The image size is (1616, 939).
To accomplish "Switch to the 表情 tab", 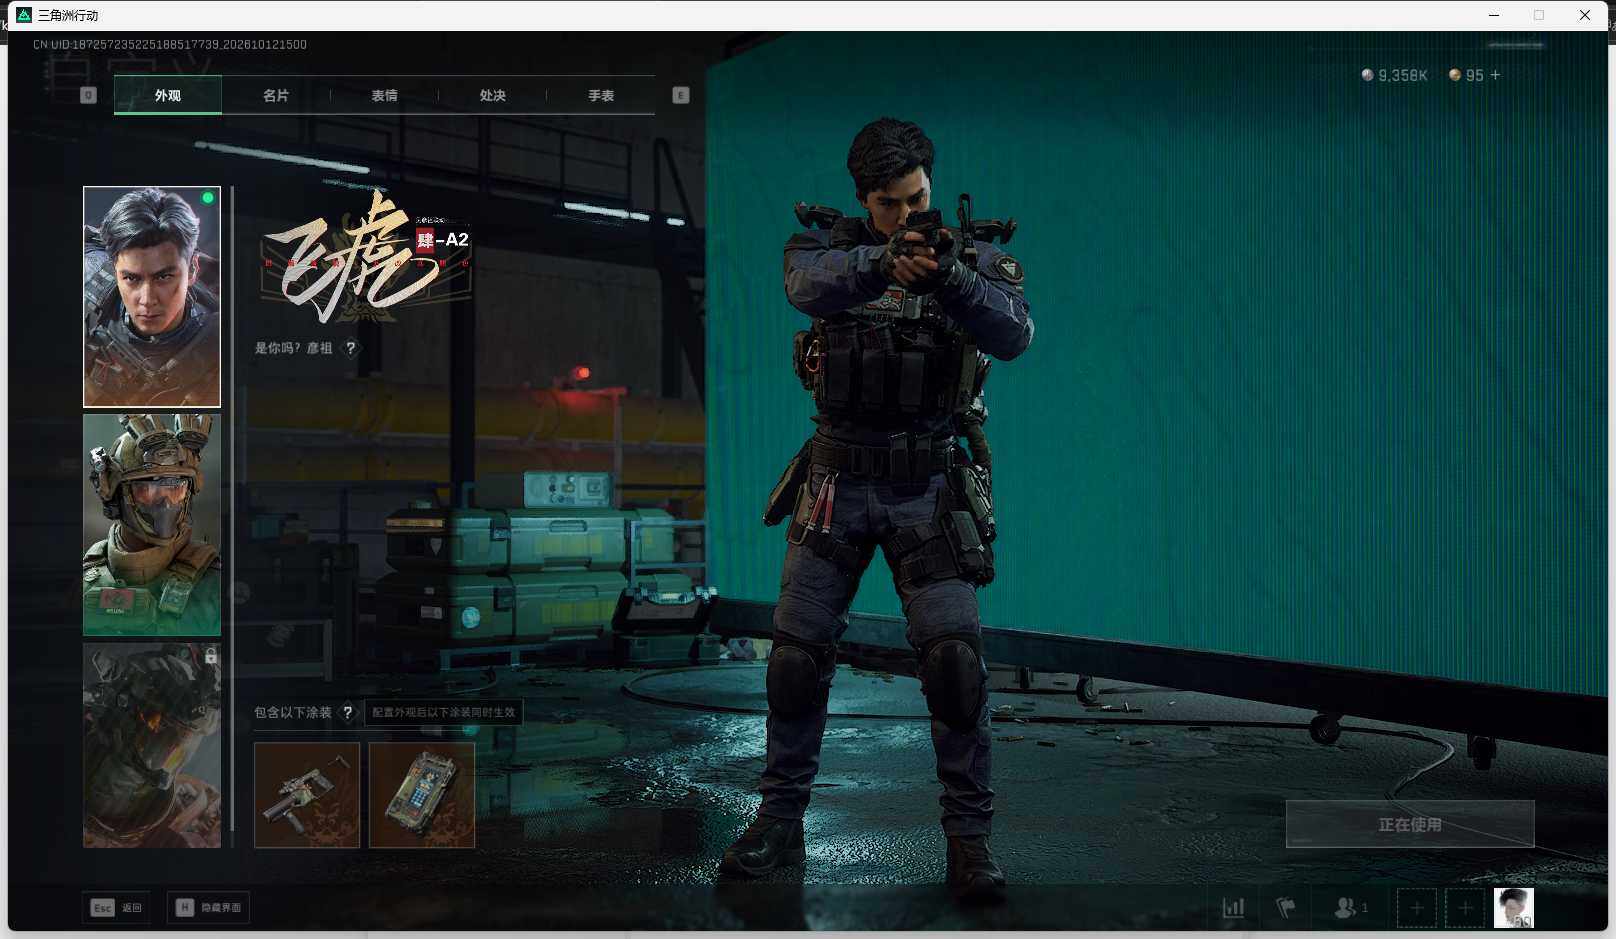I will coord(384,96).
